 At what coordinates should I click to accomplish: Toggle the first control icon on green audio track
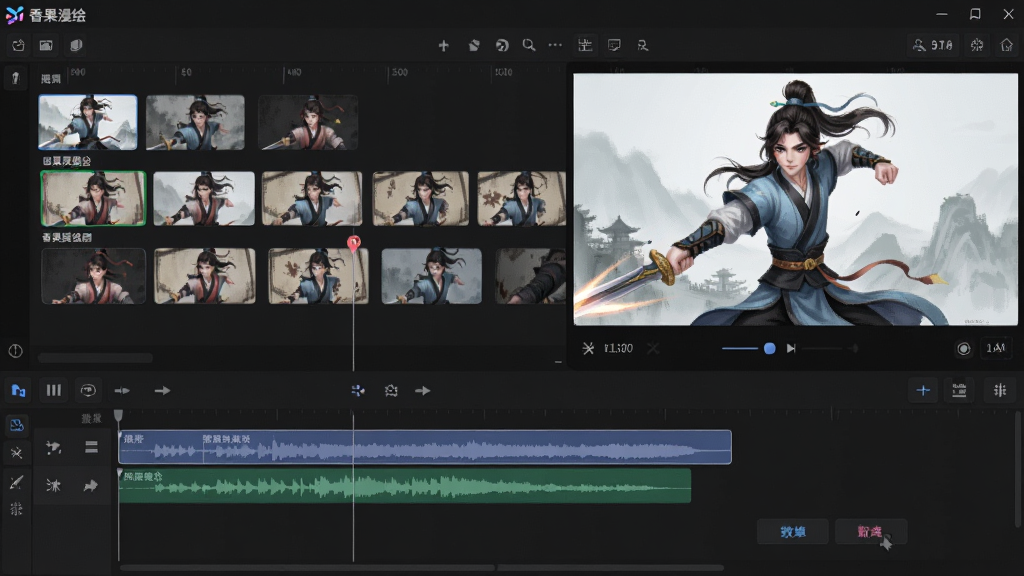[x=54, y=485]
